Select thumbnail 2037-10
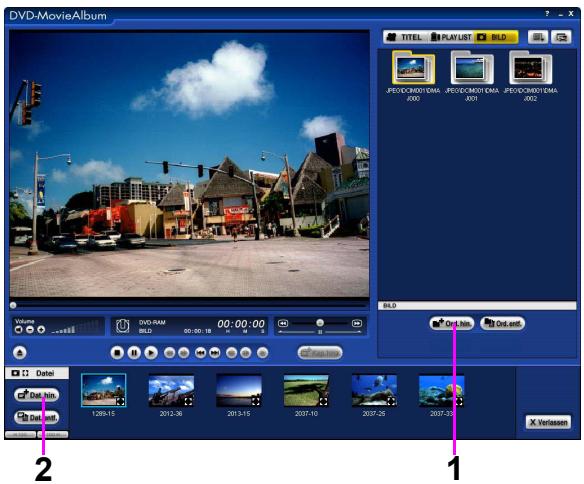Viewport: 584px width, 484px height. tap(306, 390)
